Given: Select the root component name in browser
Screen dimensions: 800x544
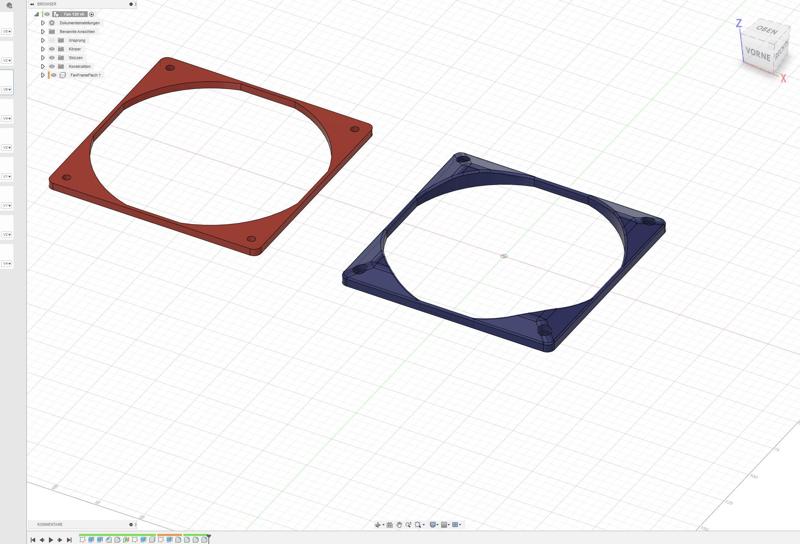Looking at the screenshot, I should click(74, 14).
